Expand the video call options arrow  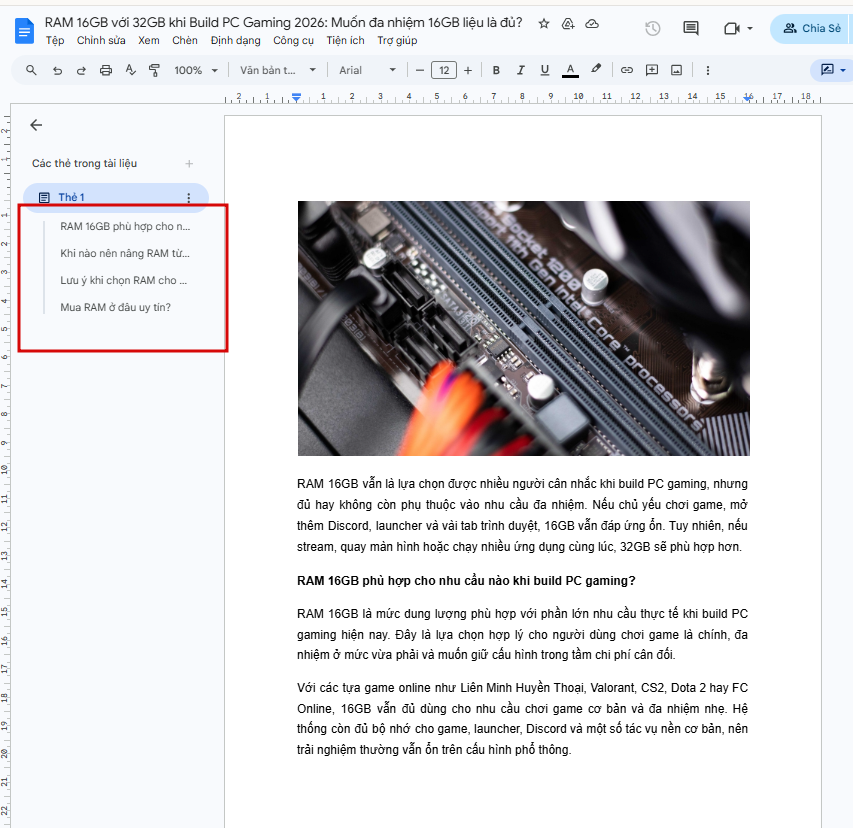coord(750,28)
